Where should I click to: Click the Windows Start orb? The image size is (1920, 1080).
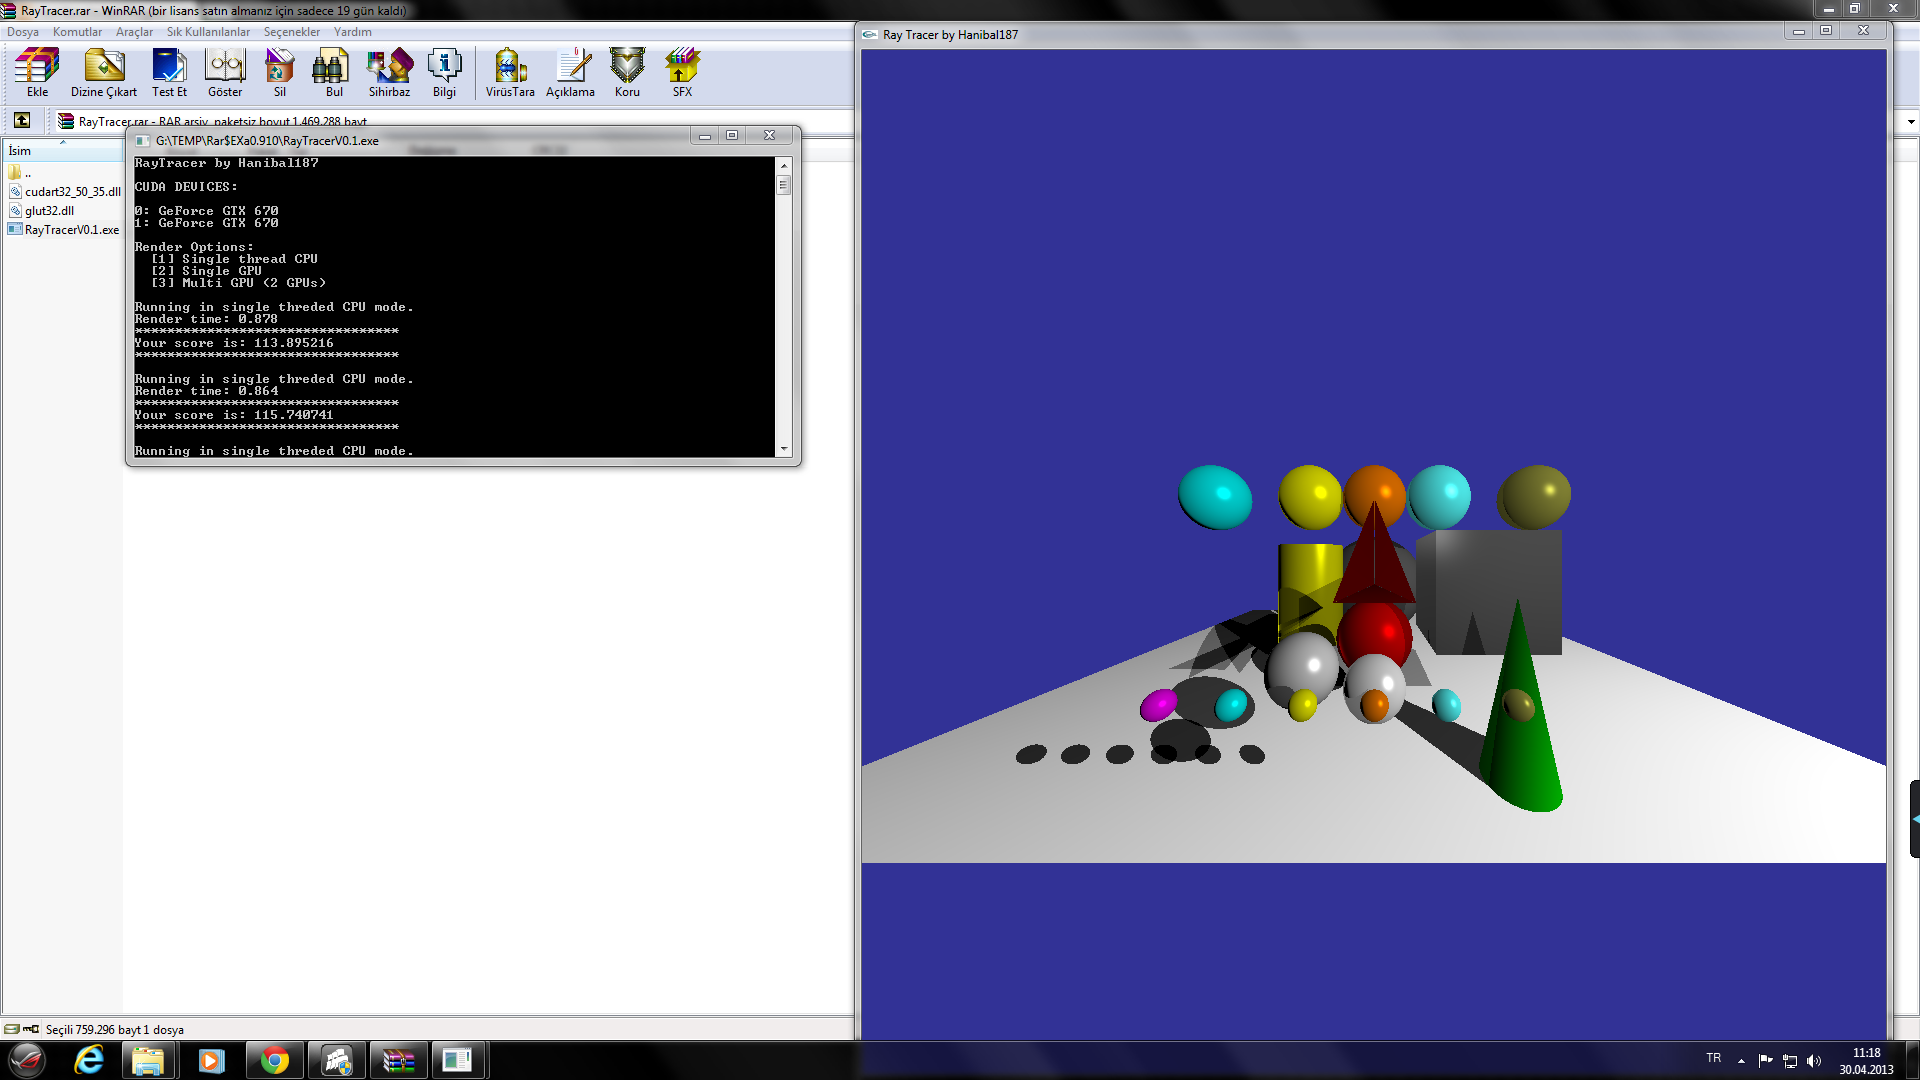click(x=27, y=1060)
